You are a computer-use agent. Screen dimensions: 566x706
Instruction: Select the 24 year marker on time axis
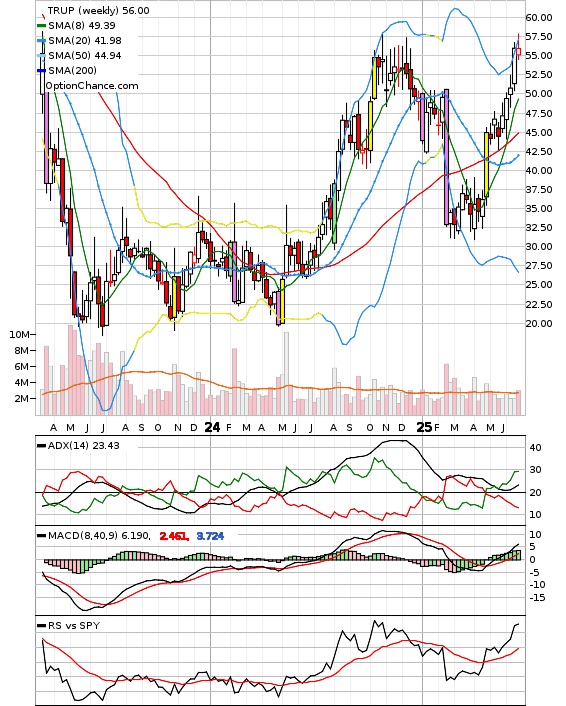tap(212, 427)
